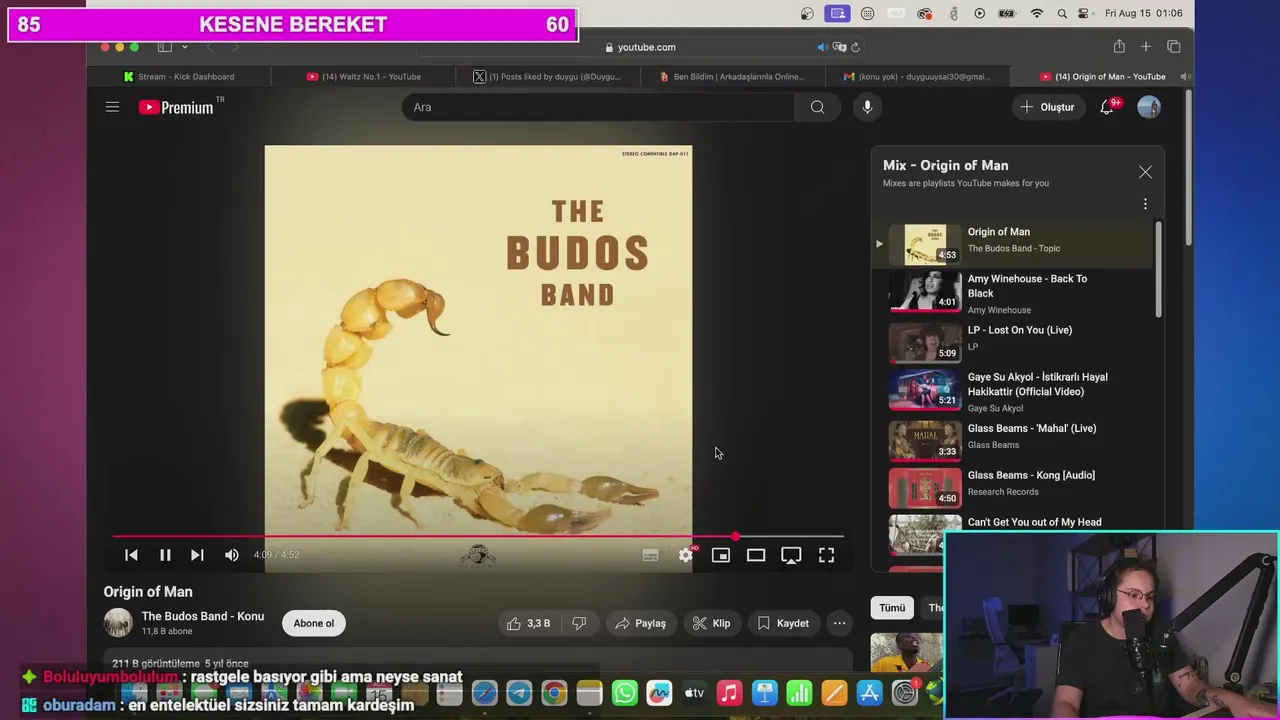Open The Budos Band - Konu channel link

coord(203,616)
